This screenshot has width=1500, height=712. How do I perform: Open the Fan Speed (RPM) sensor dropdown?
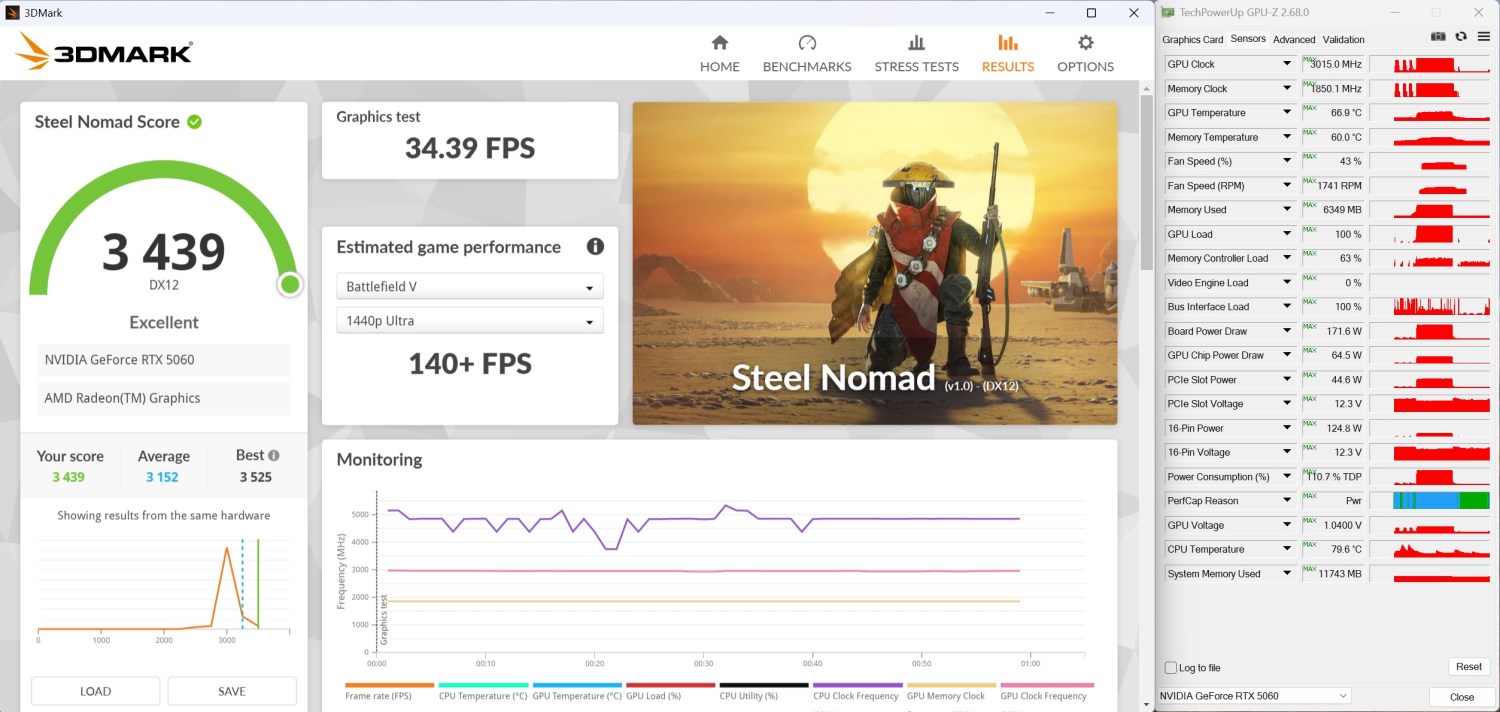[x=1287, y=186]
